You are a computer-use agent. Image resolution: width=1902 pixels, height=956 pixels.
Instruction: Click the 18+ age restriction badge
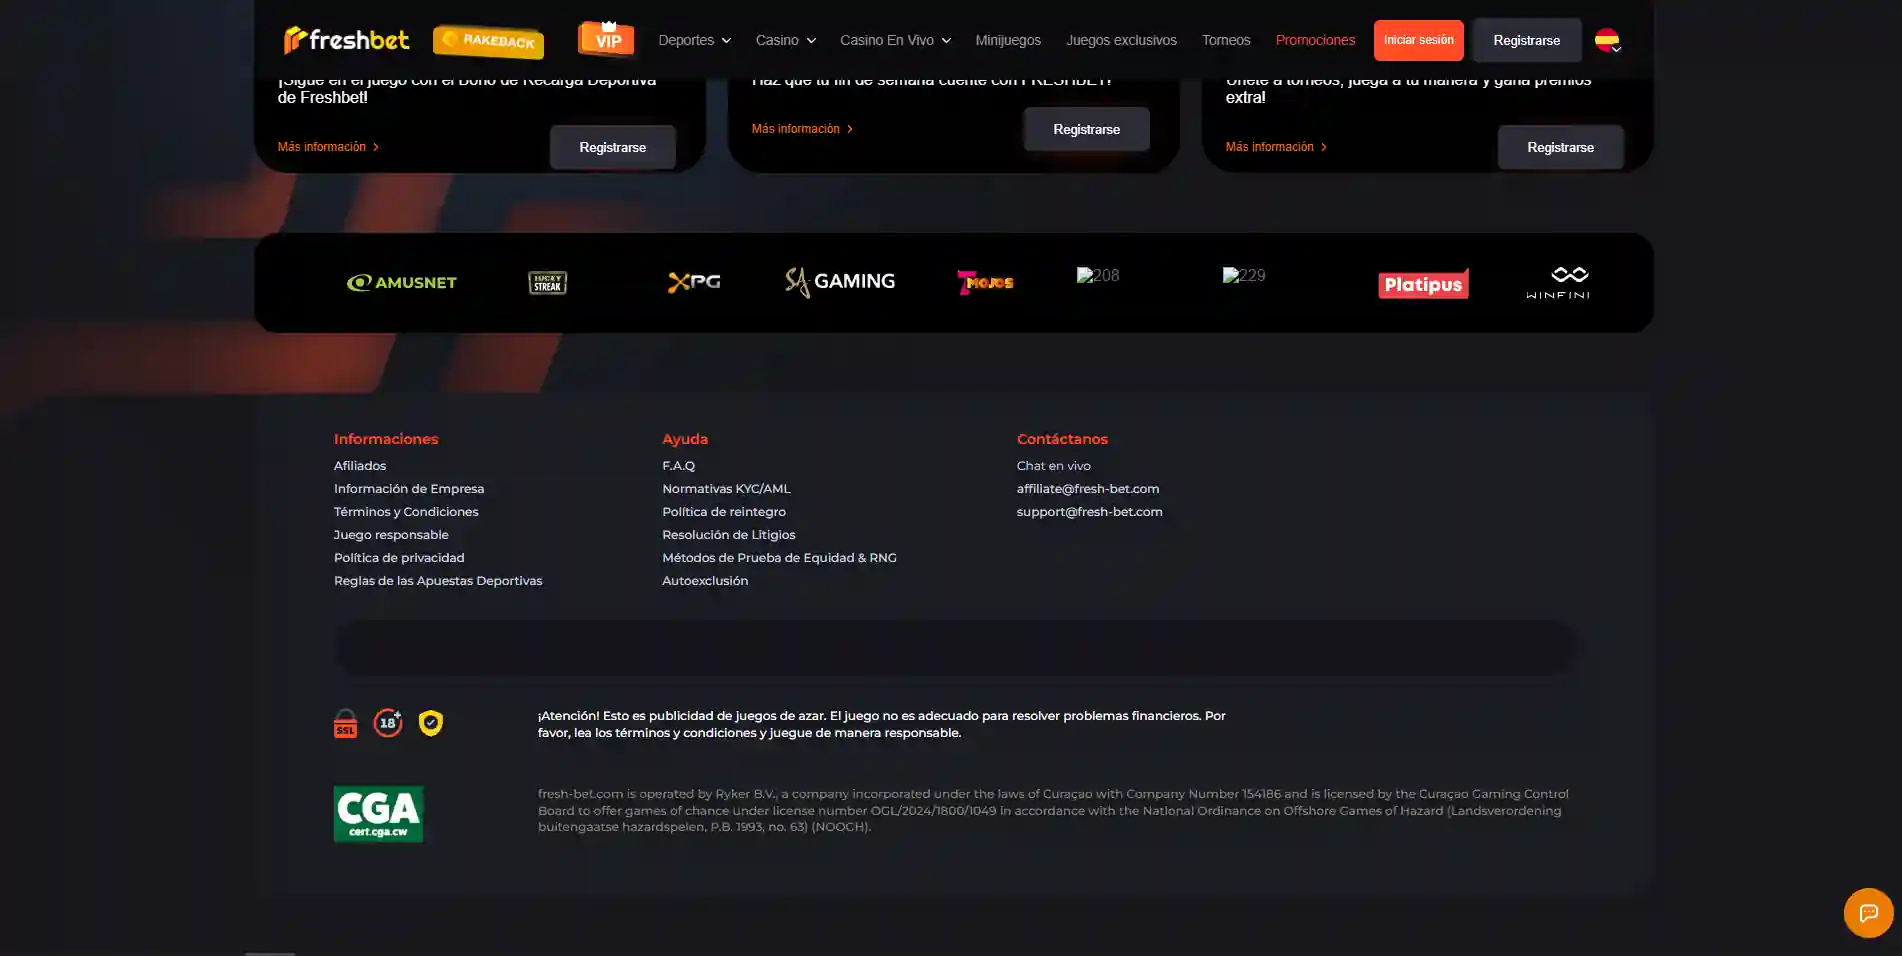tap(388, 722)
